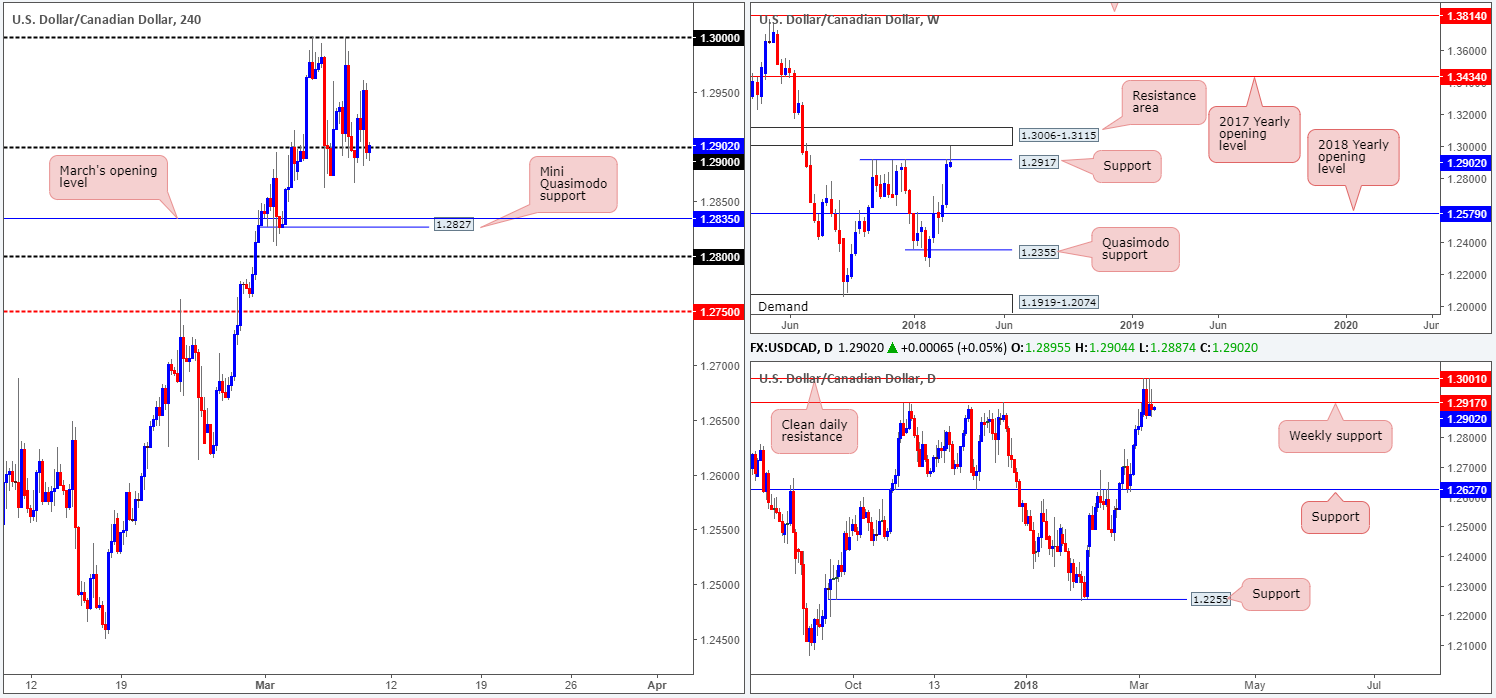This screenshot has width=1496, height=698.
Task: Click the 1.2355 level label
Action: click(1038, 251)
